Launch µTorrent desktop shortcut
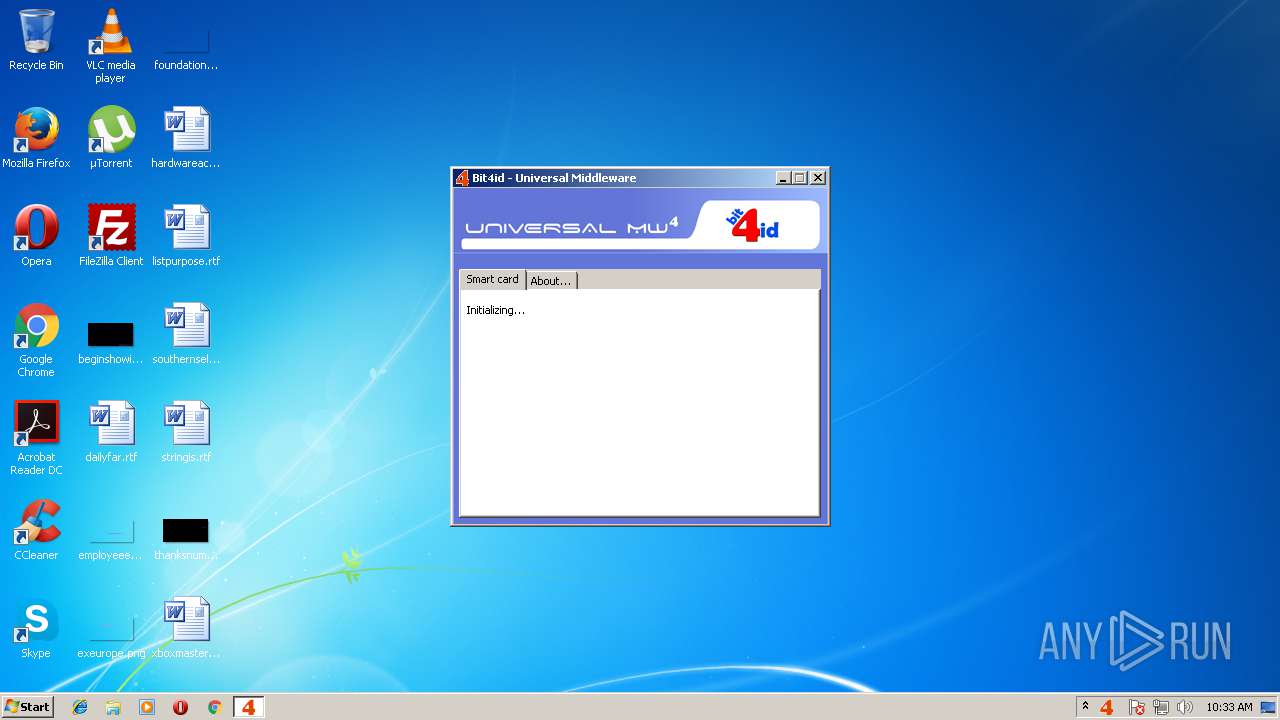Image resolution: width=1280 pixels, height=720 pixels. pyautogui.click(x=111, y=138)
